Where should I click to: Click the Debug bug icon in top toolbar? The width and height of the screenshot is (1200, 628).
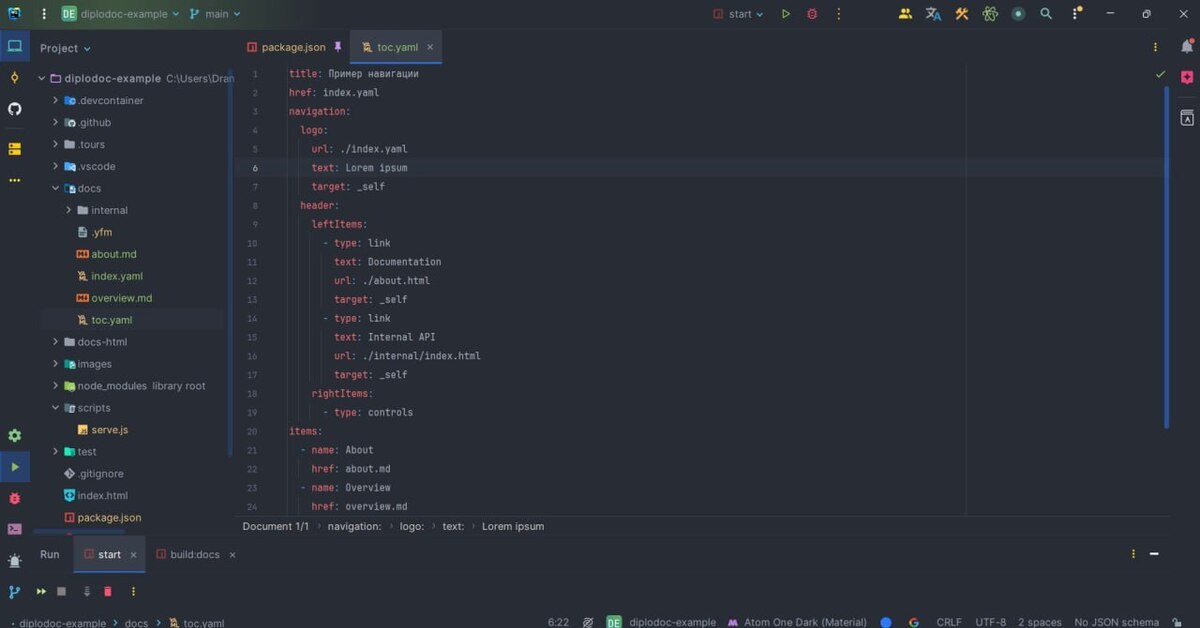tap(812, 14)
